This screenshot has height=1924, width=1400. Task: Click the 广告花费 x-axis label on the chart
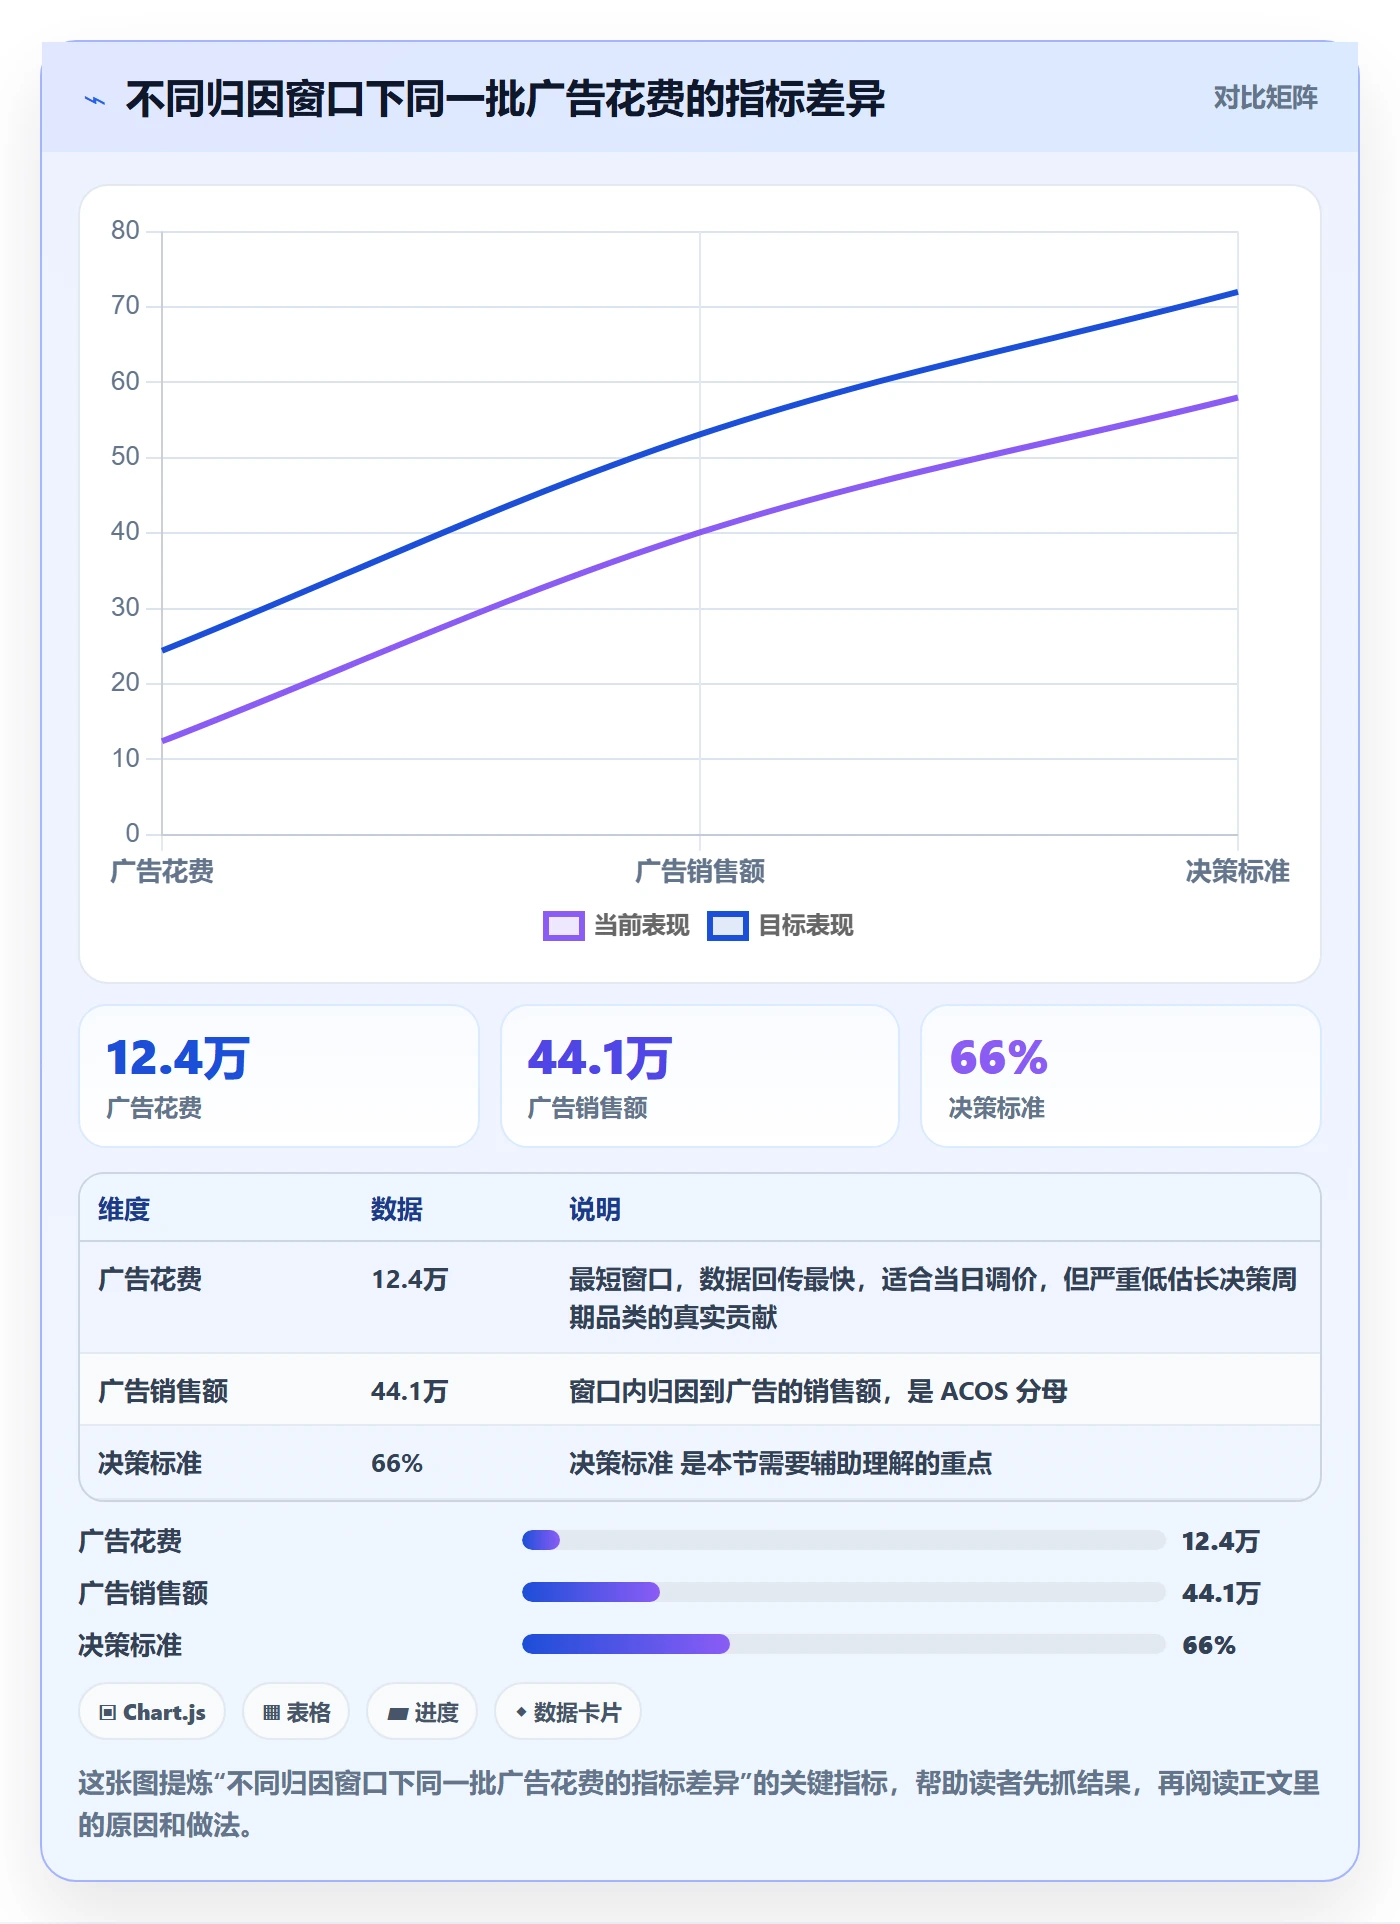coord(162,871)
